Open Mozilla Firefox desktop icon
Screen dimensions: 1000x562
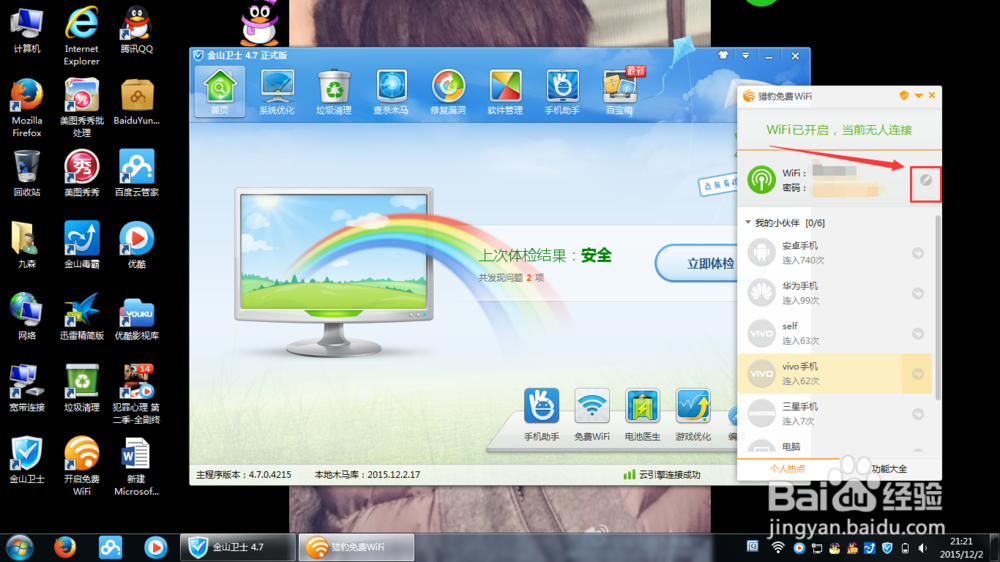coord(27,107)
